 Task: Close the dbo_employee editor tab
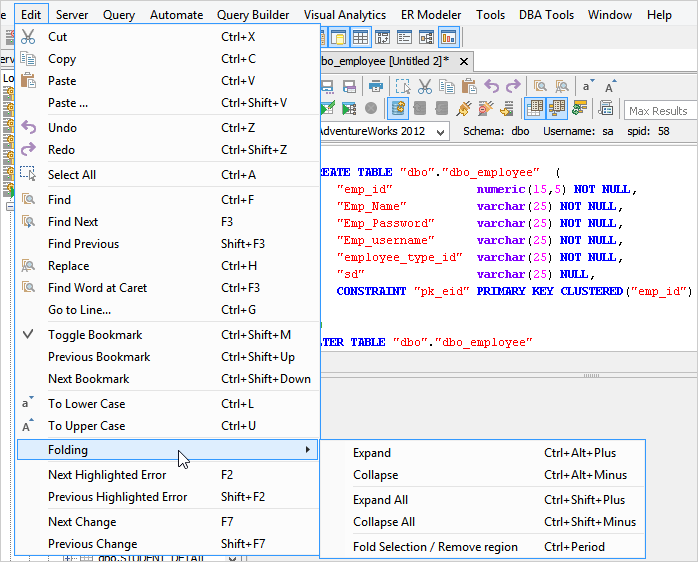pos(462,61)
